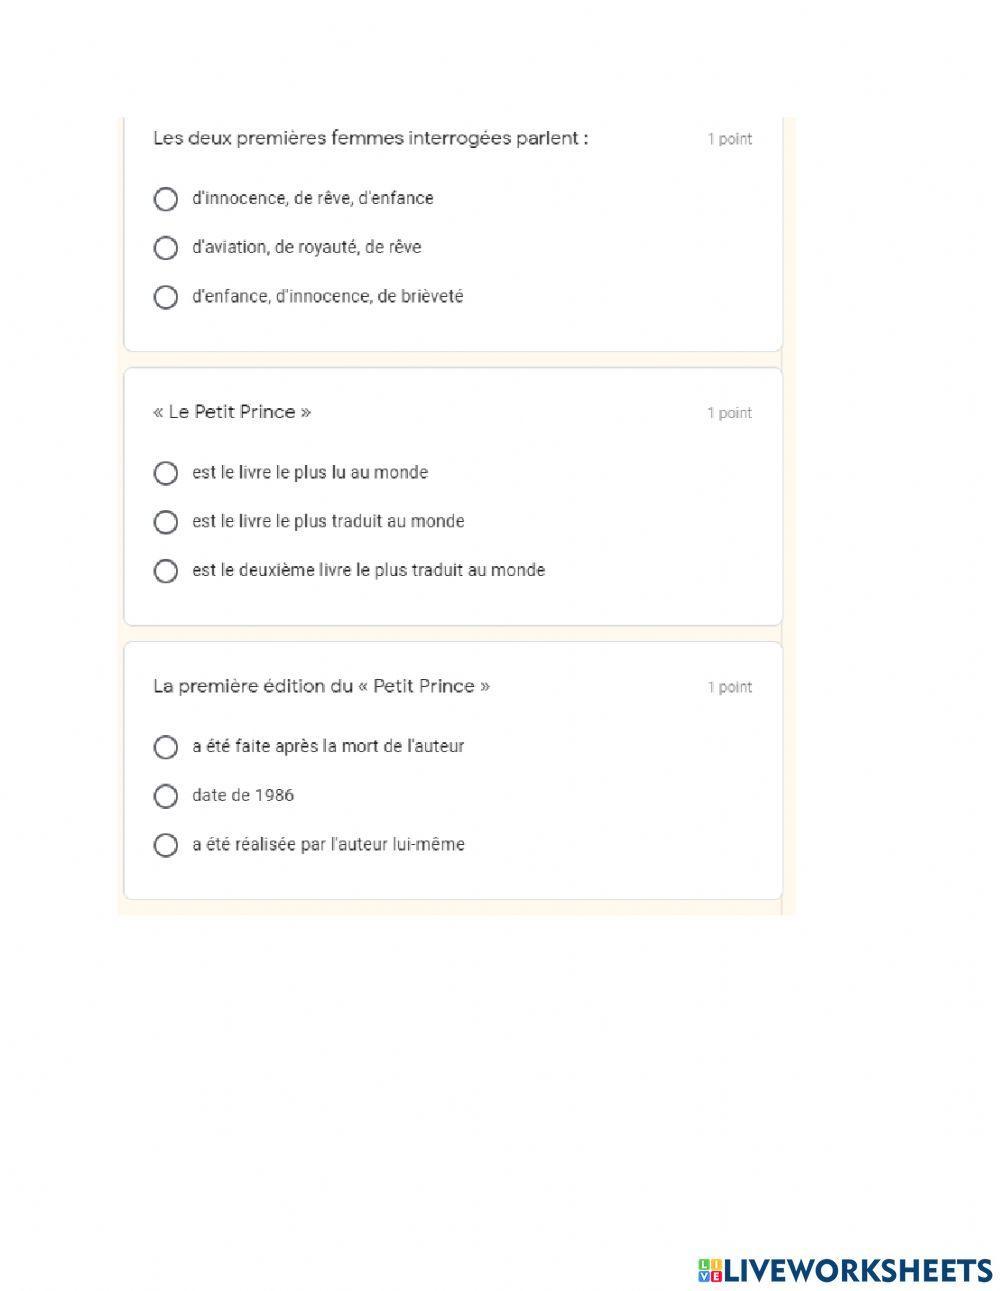Click "1 point" label beside première édition question
The width and height of the screenshot is (1000, 1291).
pos(730,687)
